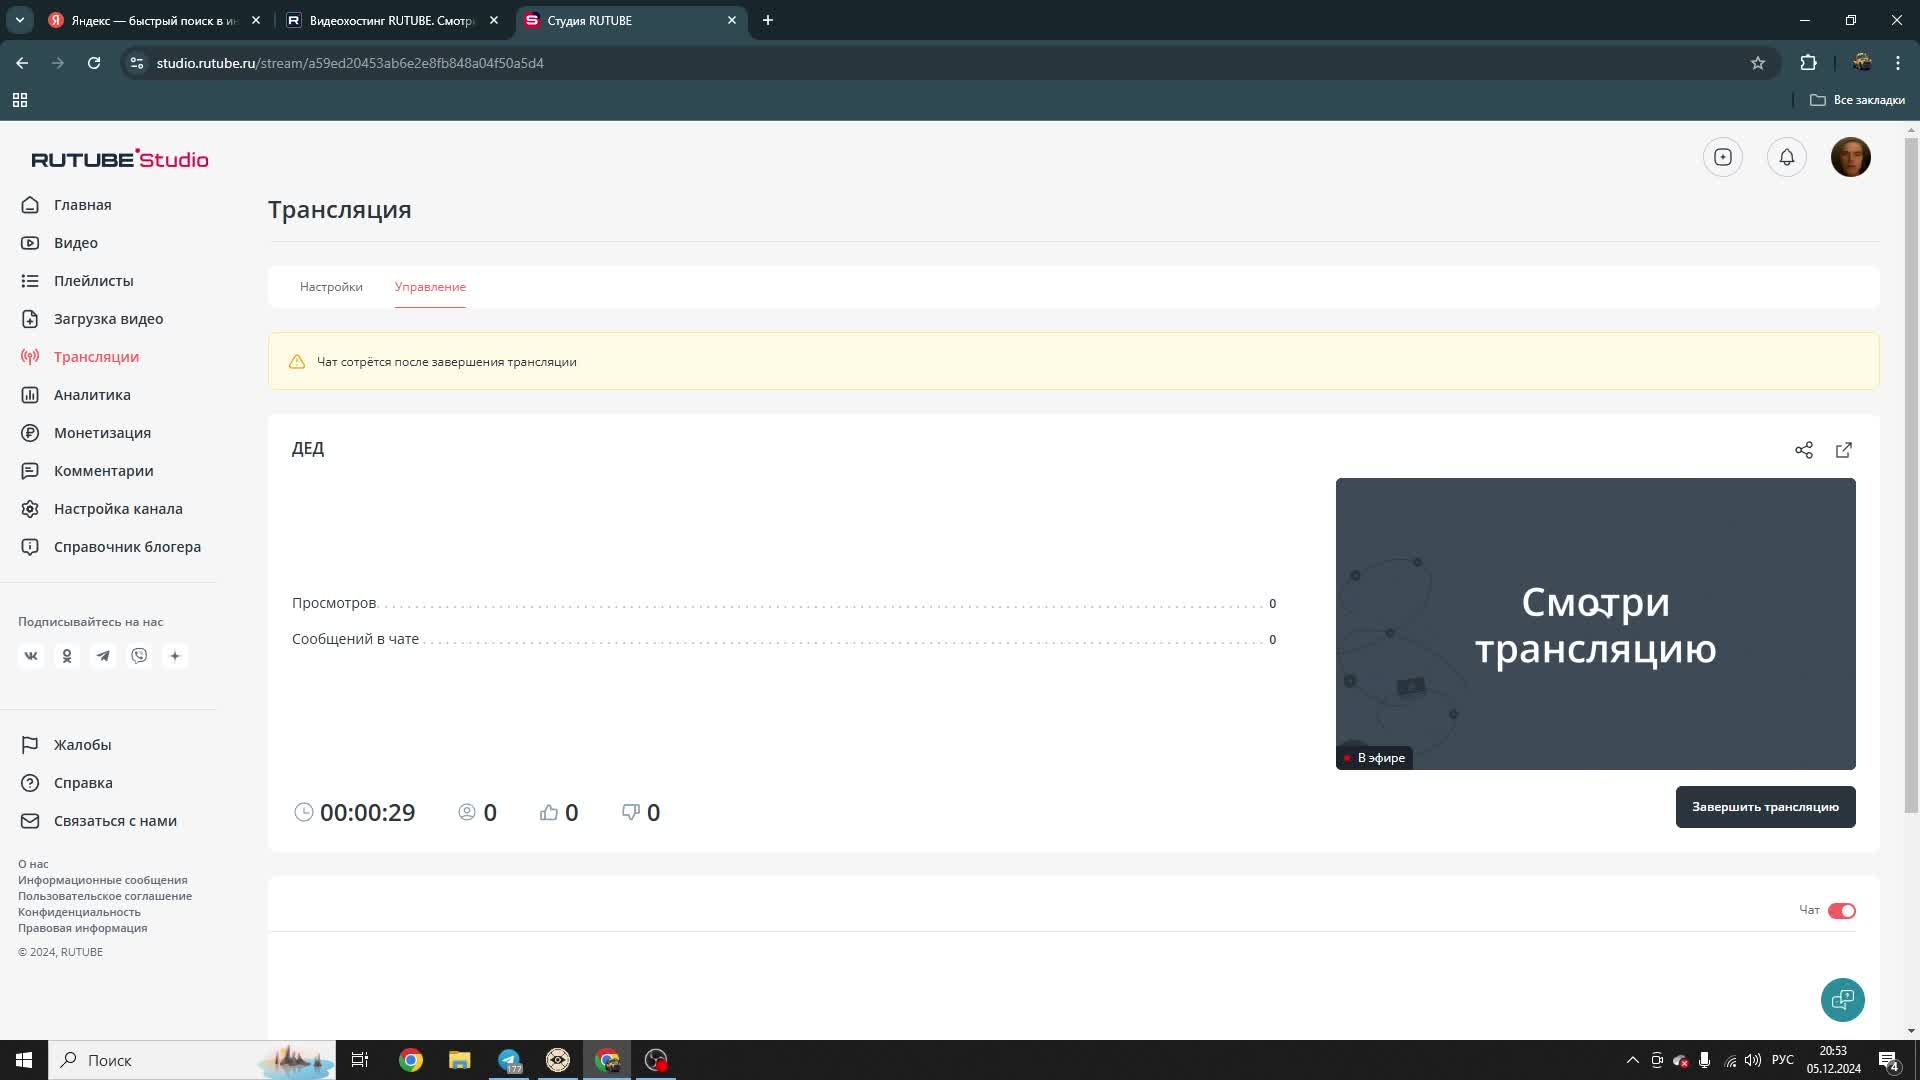The height and width of the screenshot is (1080, 1920).
Task: Open Аналитика in the sidebar
Action: [92, 395]
